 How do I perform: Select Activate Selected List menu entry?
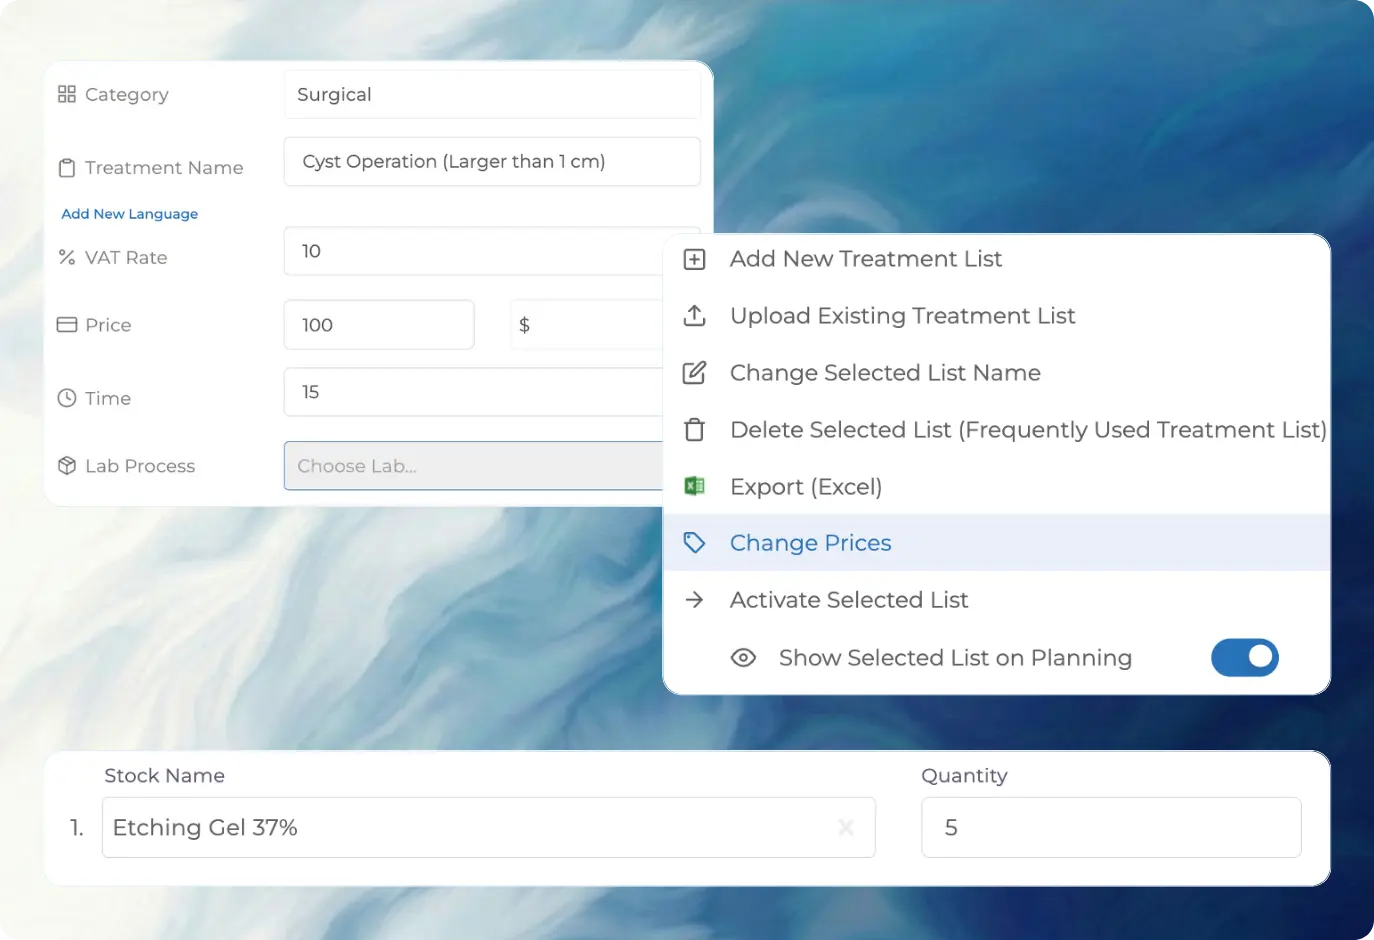[x=849, y=599]
